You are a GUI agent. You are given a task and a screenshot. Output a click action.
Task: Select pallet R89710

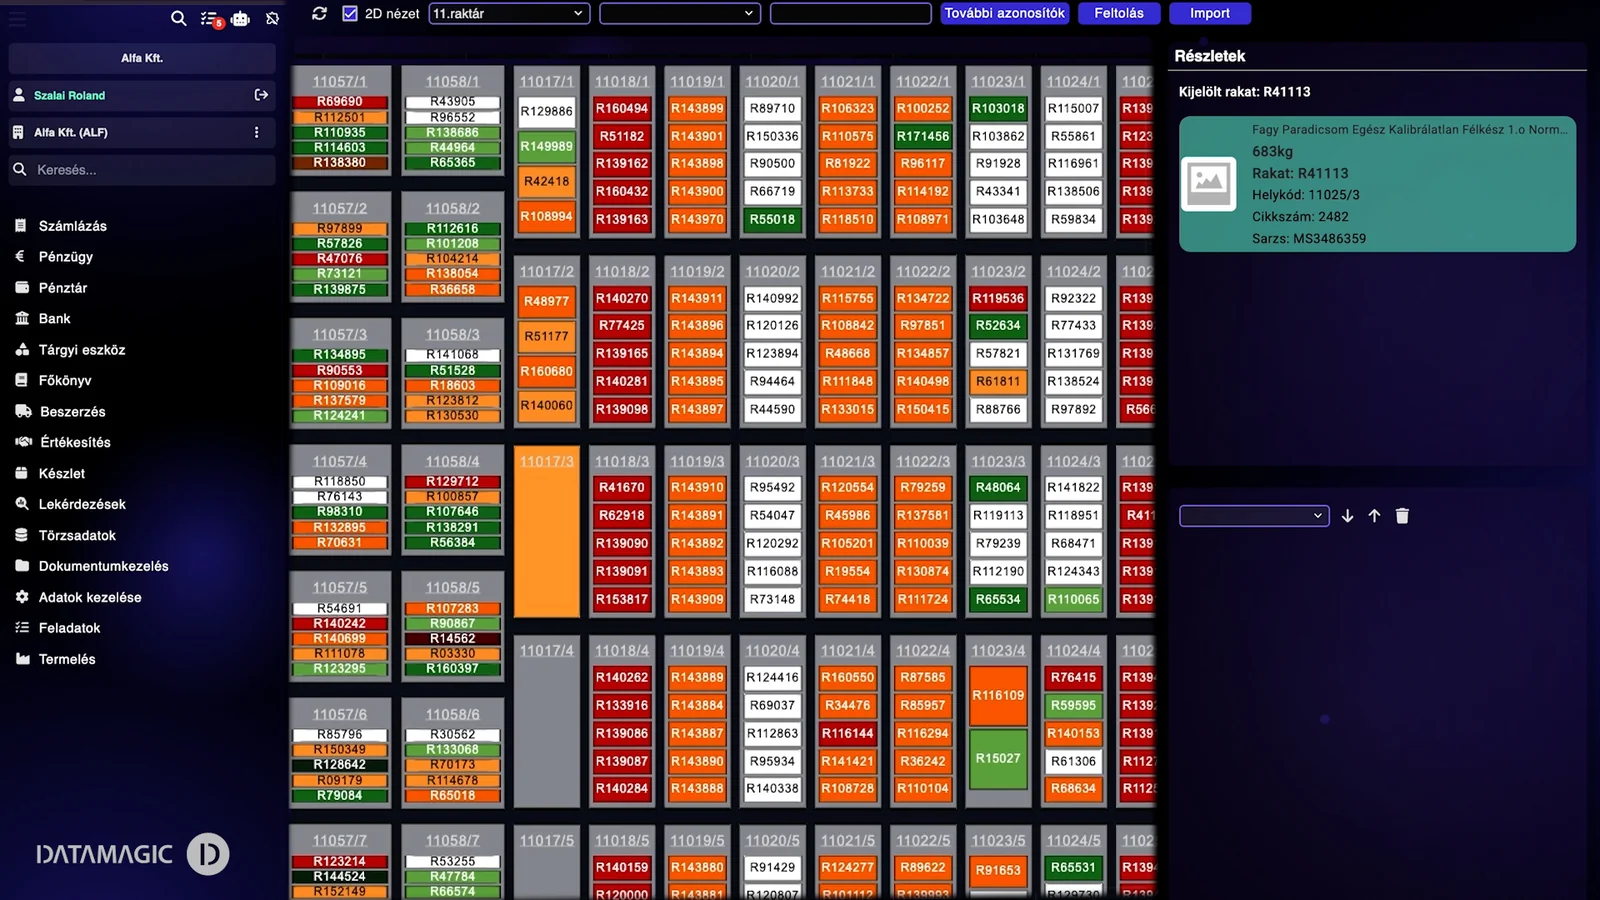click(773, 108)
